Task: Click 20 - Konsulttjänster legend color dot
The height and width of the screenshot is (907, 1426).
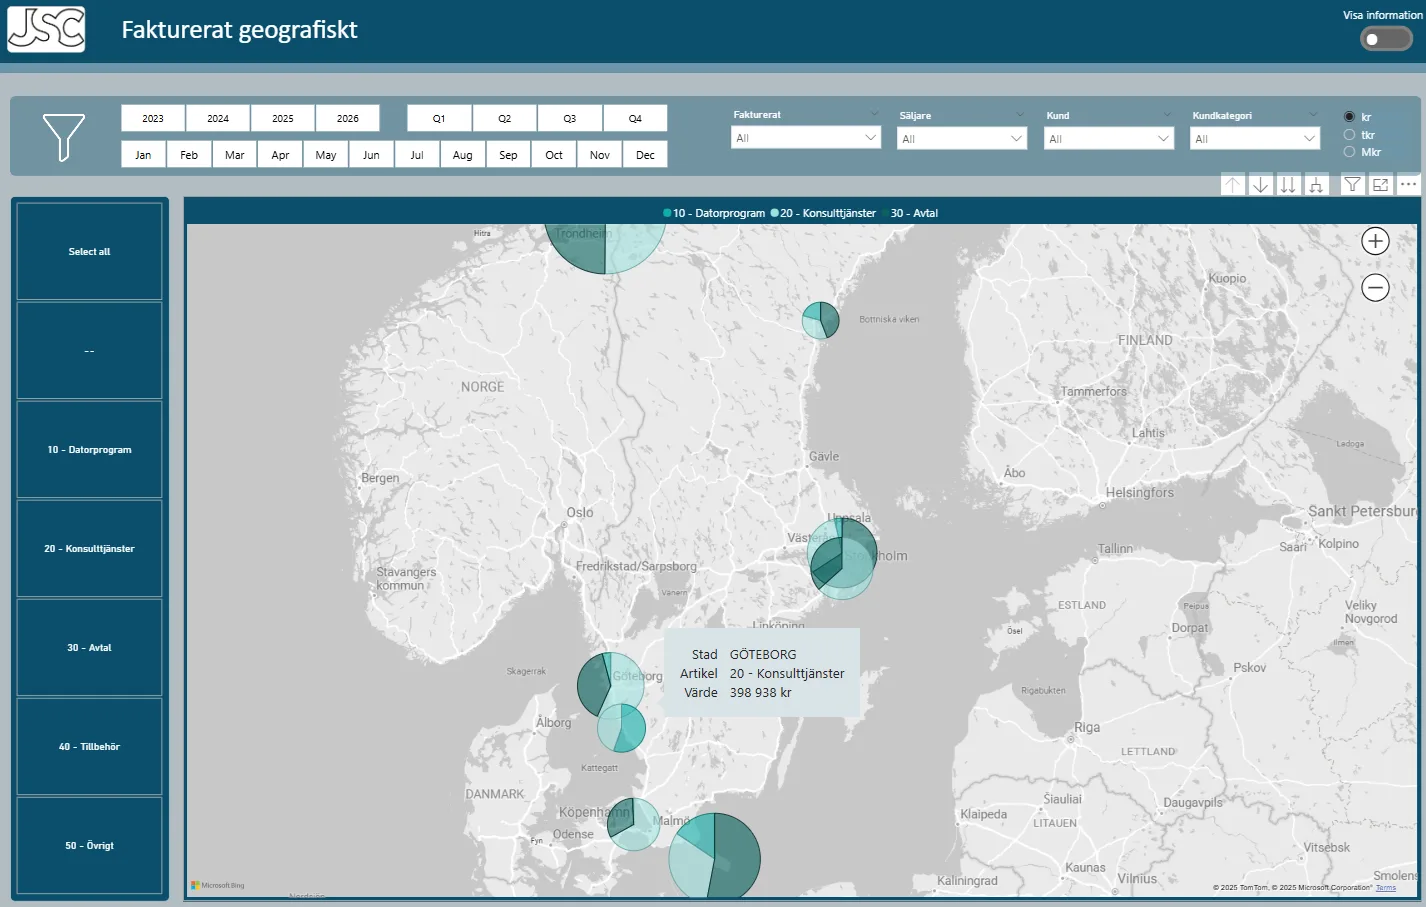Action: point(774,213)
